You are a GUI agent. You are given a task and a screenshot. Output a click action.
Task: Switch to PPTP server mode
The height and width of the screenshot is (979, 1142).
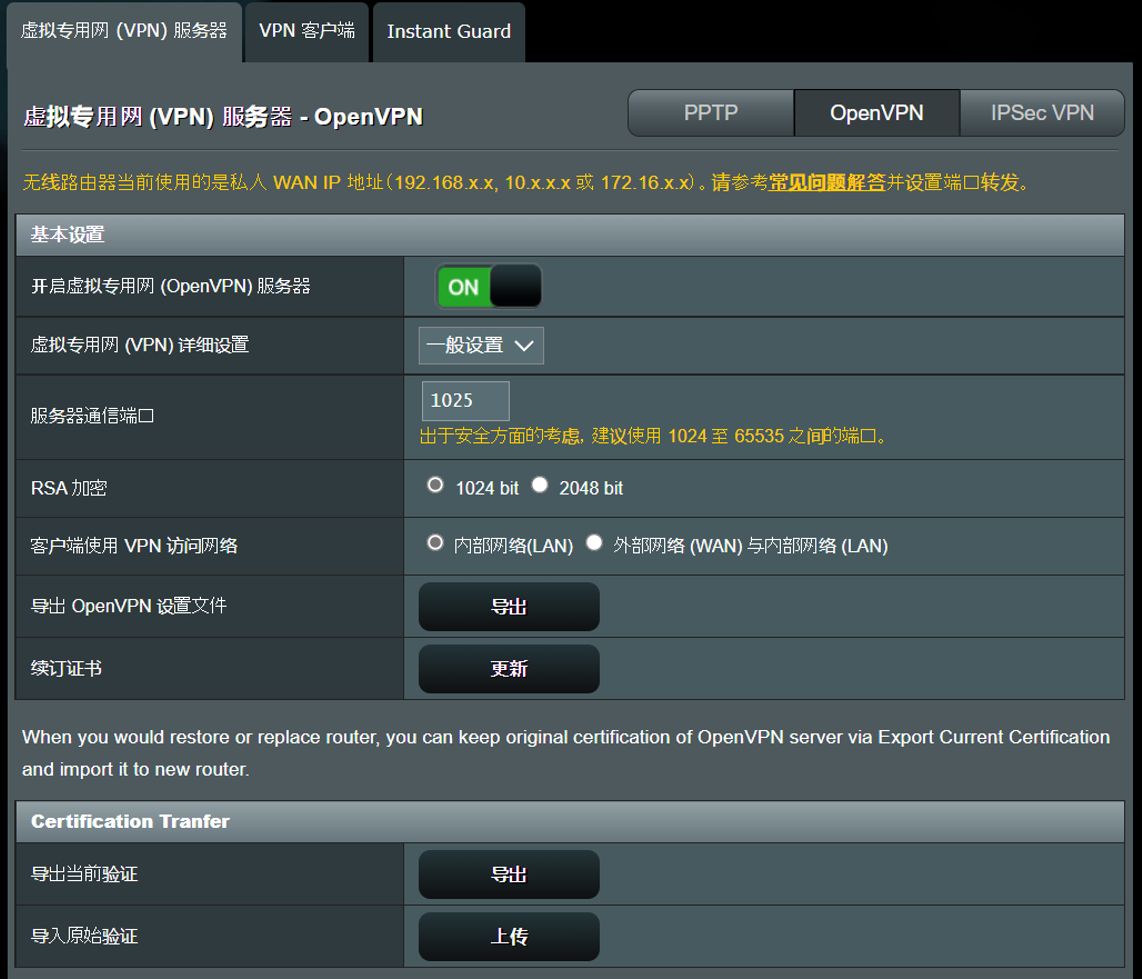point(710,113)
